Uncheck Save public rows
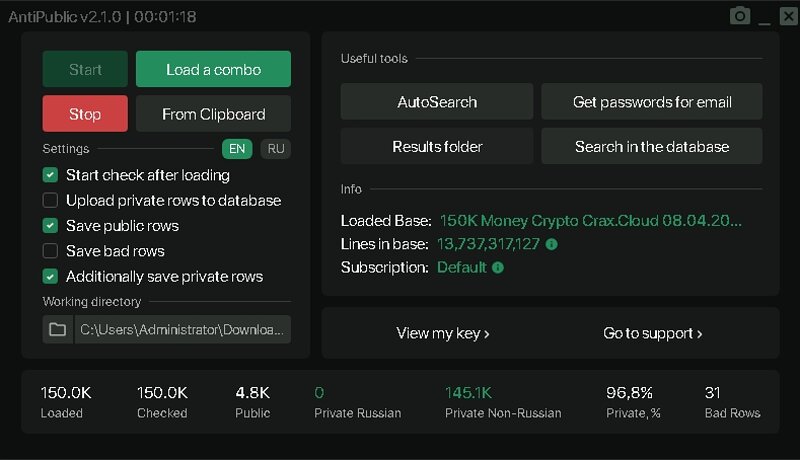 [x=50, y=225]
